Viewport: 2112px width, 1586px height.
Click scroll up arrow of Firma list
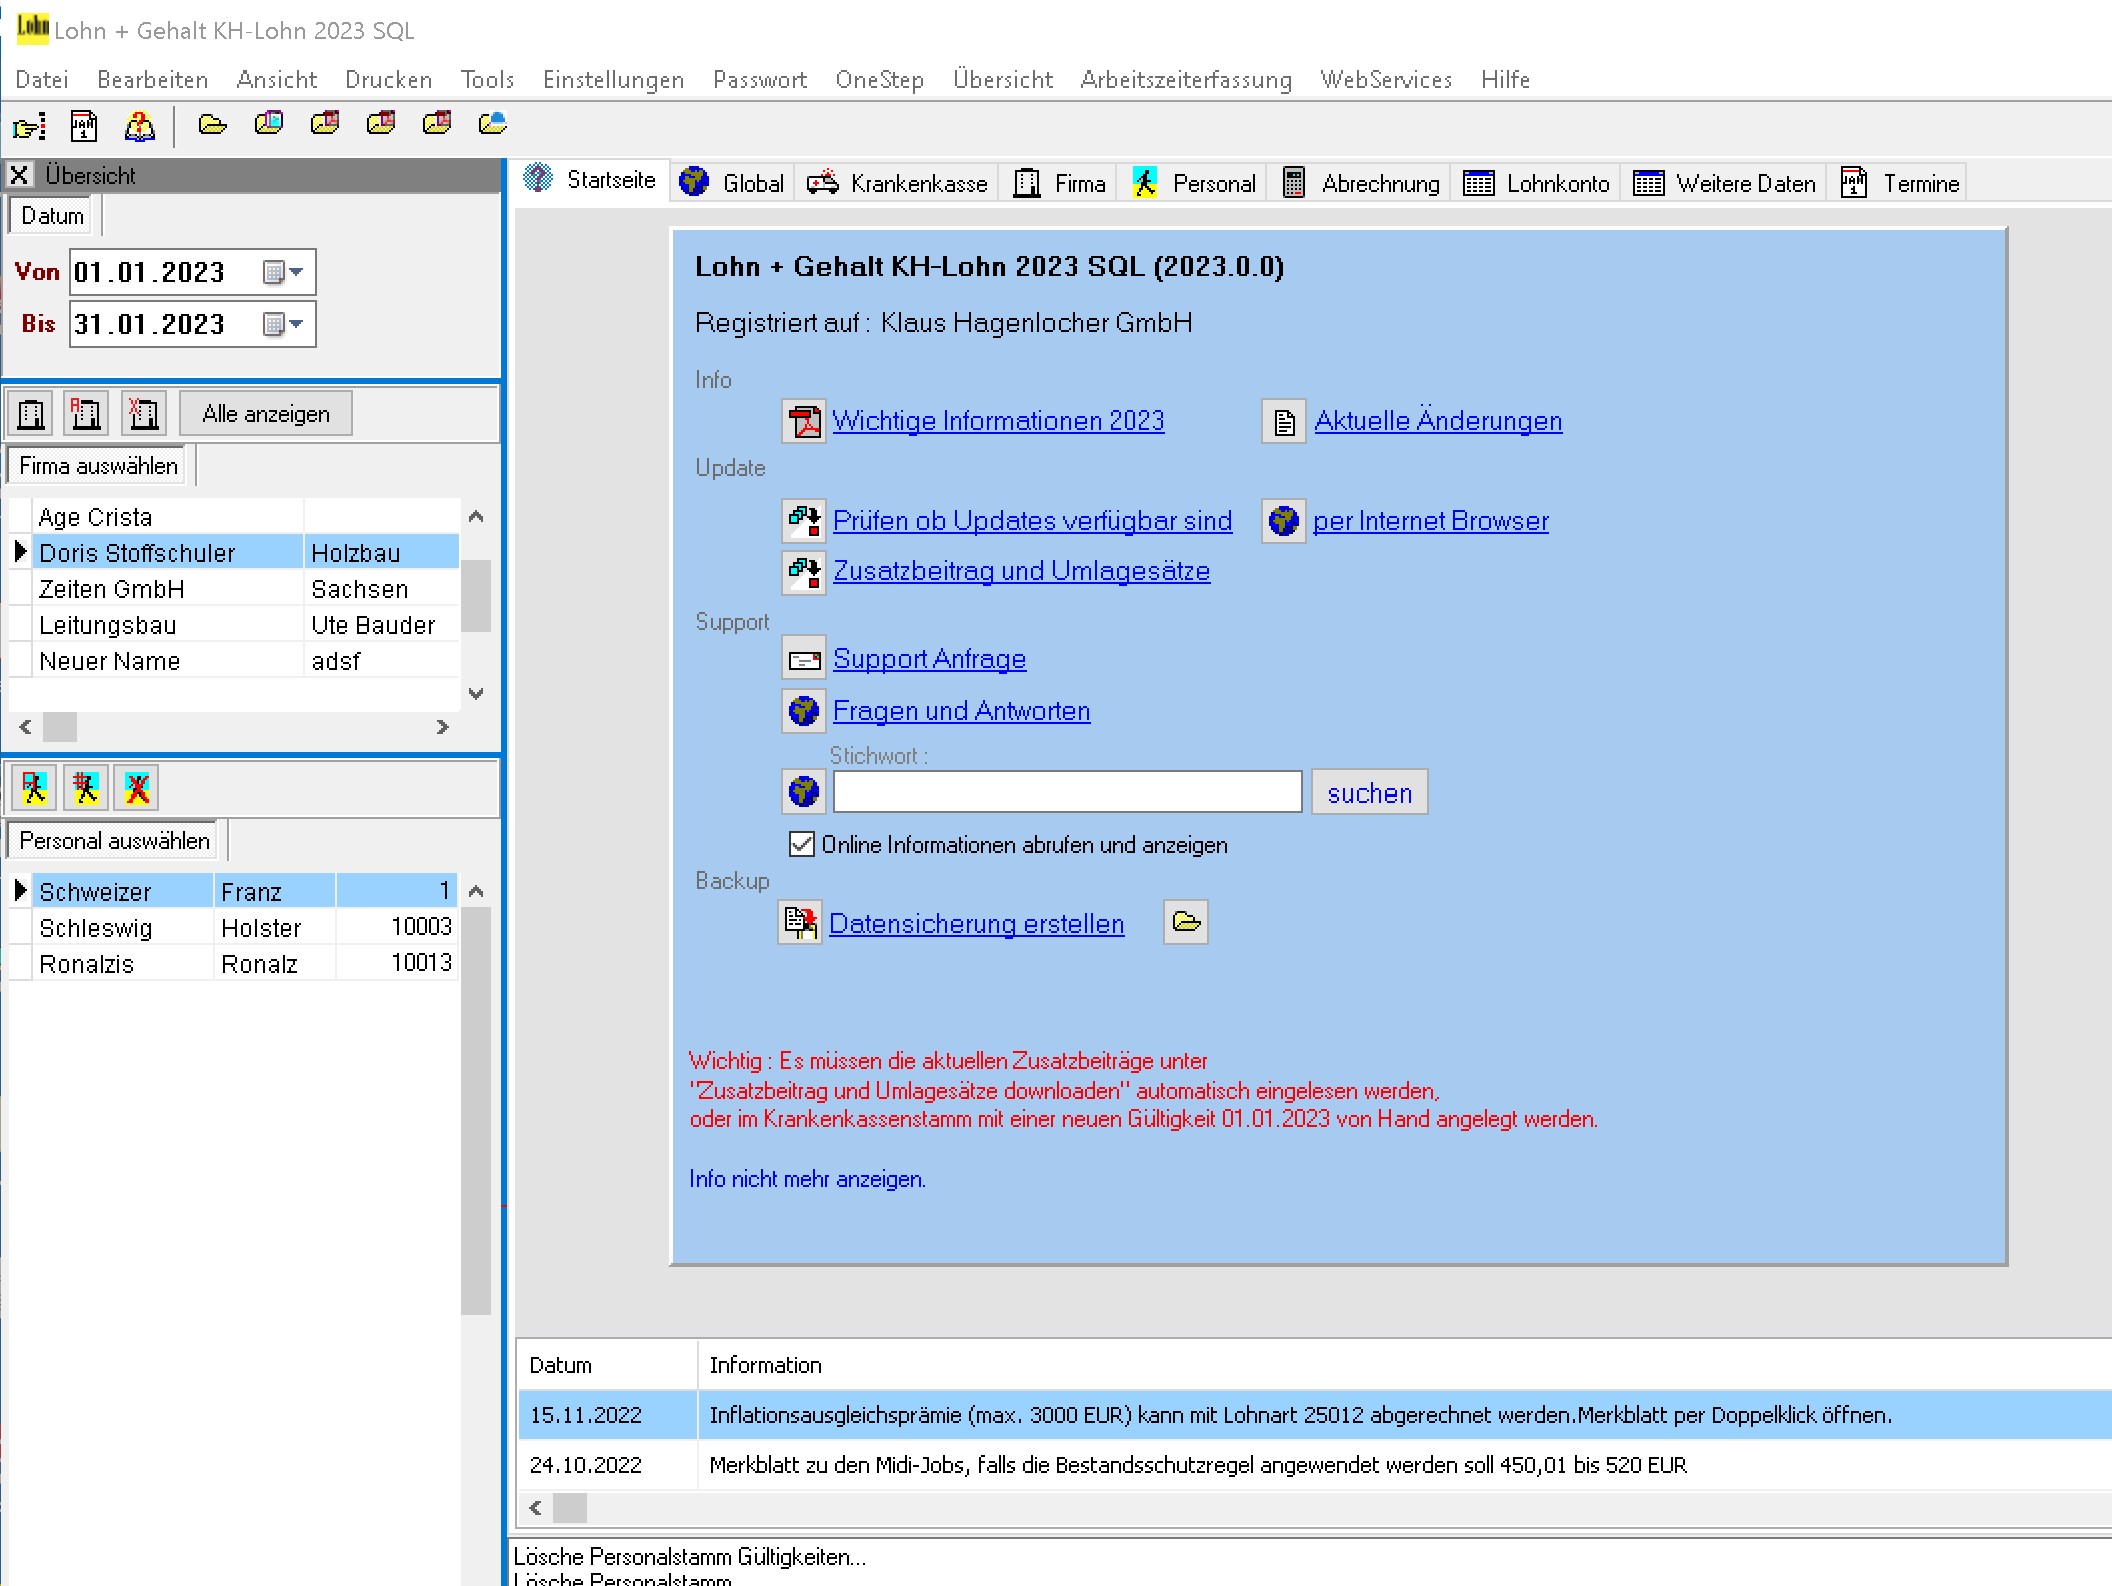click(476, 517)
